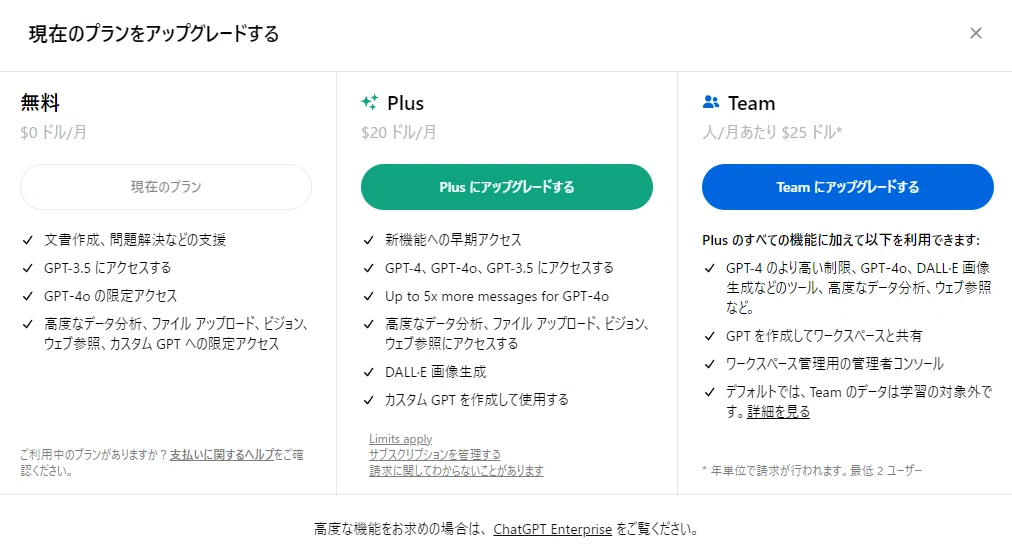
Task: Click the 現在のプランをアップグレードする dialog title
Action: coord(154,34)
